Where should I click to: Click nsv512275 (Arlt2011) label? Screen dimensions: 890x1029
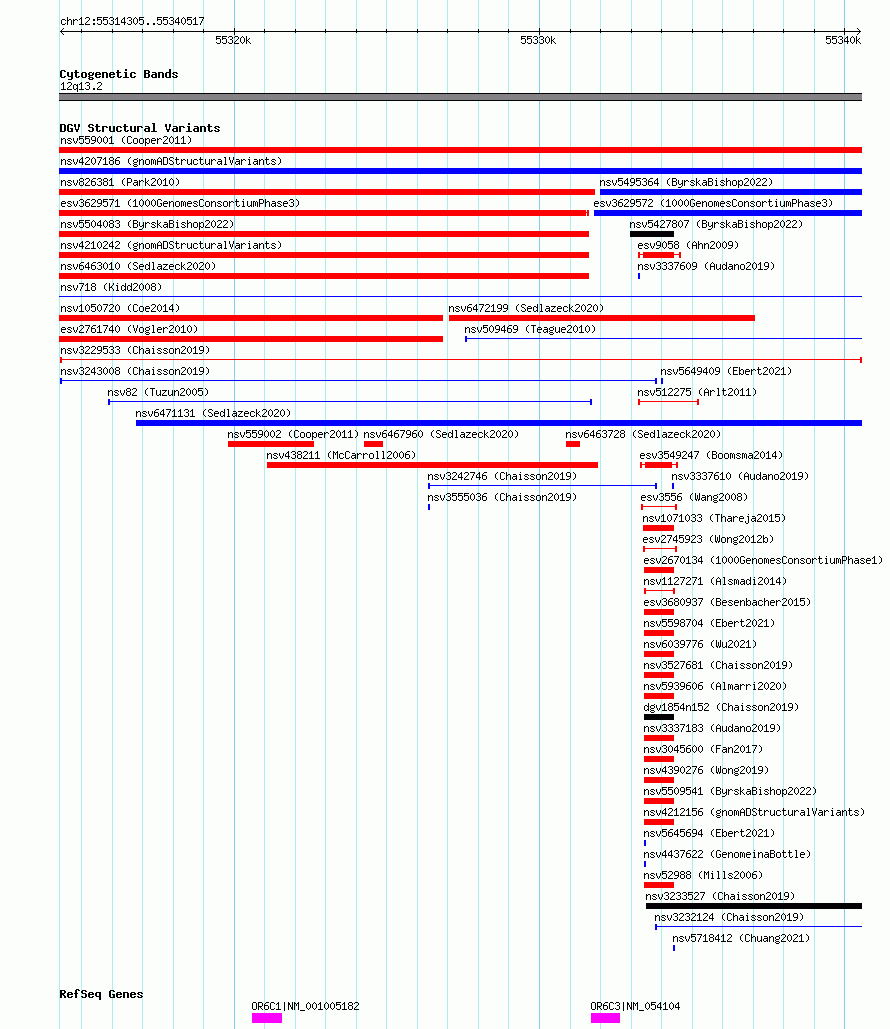point(697,392)
